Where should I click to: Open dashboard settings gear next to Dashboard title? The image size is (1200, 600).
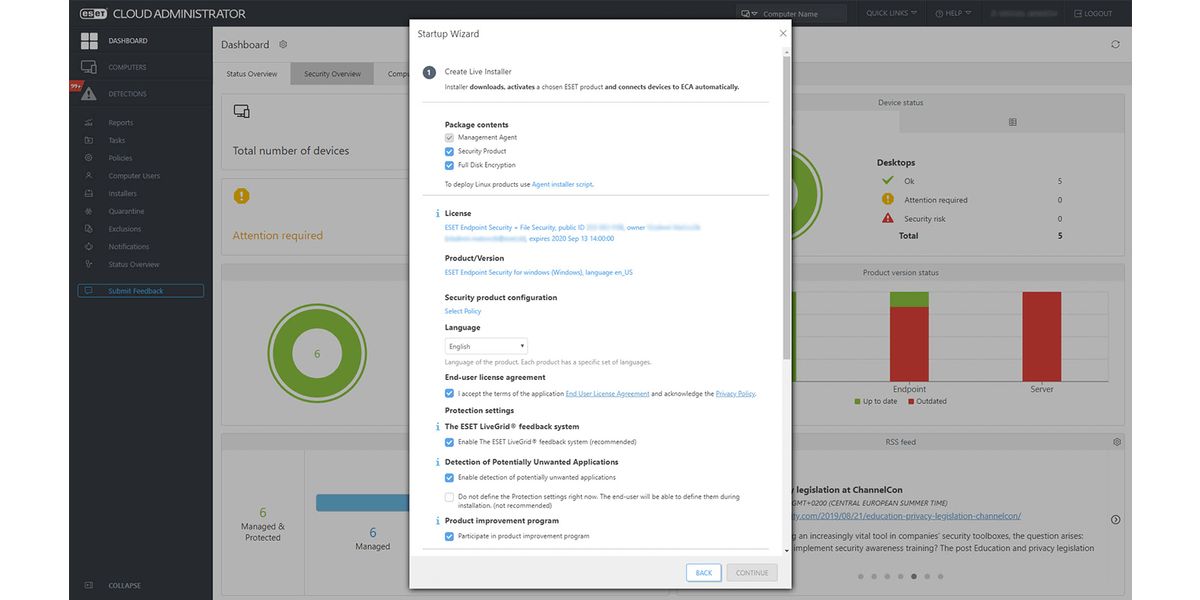[x=283, y=44]
